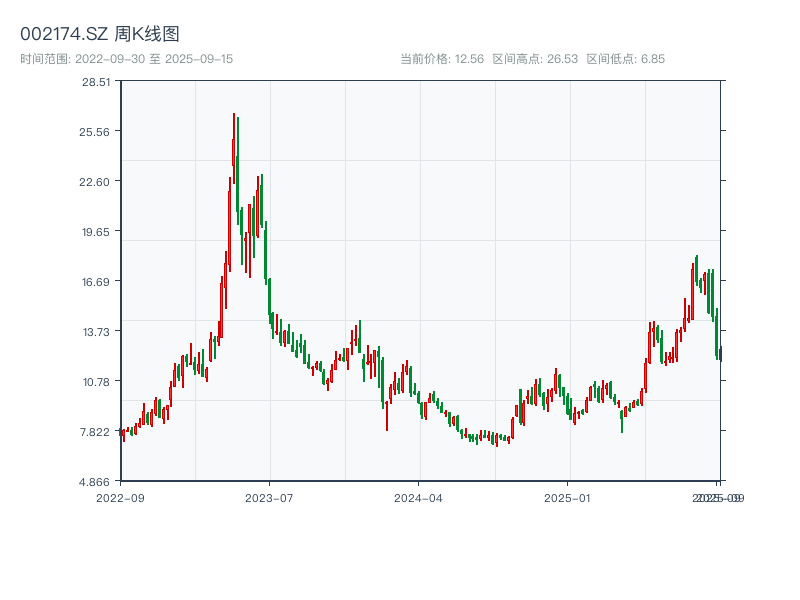
Task: Click y-axis value 19.65
Action: (96, 232)
